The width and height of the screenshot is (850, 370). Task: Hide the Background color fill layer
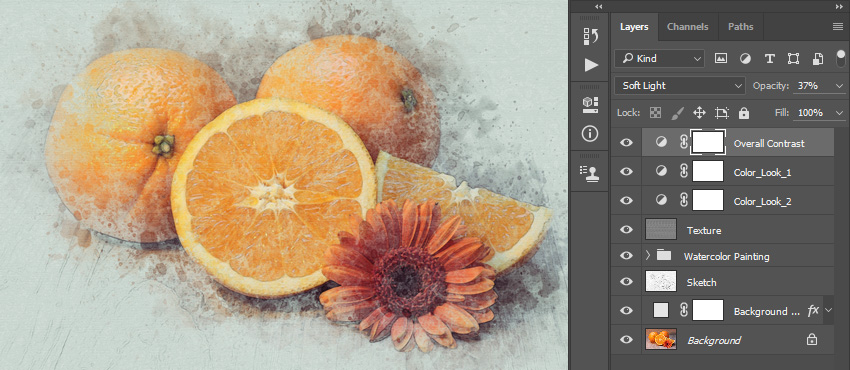point(626,310)
